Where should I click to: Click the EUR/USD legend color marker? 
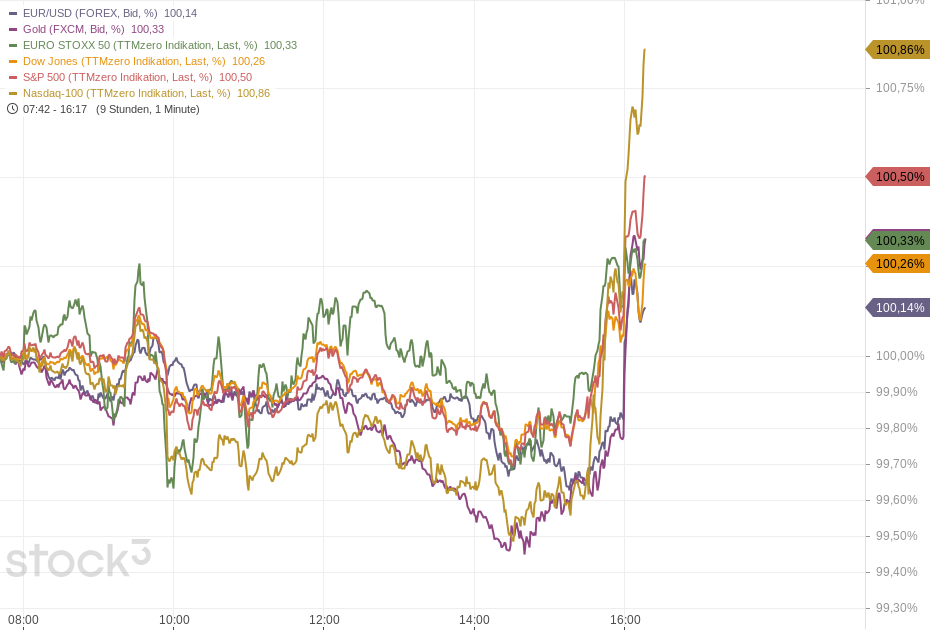click(13, 13)
